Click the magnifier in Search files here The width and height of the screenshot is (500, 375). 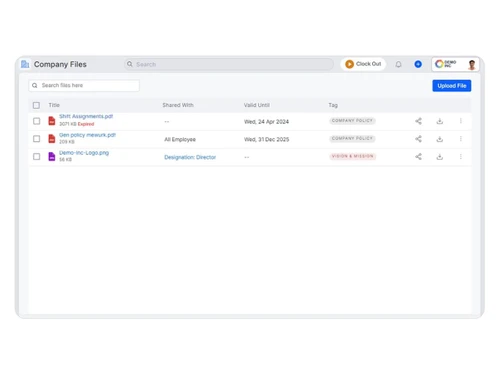click(35, 86)
